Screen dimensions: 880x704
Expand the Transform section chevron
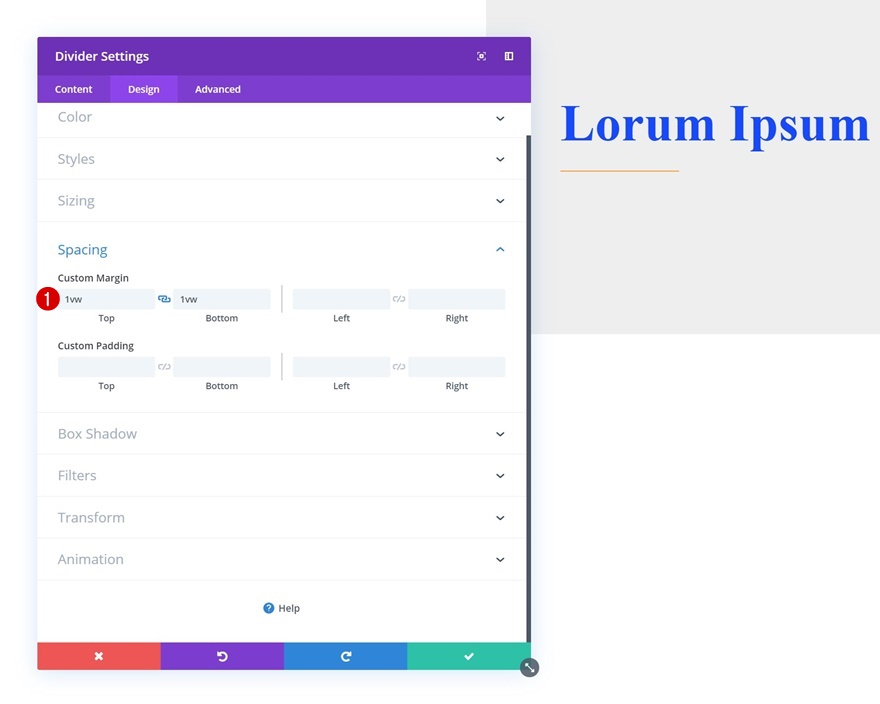(500, 518)
